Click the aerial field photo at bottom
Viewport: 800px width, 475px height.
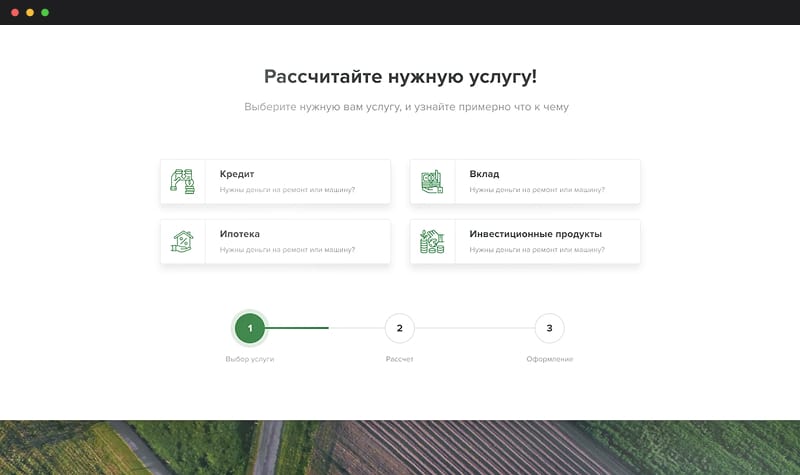pyautogui.click(x=400, y=447)
